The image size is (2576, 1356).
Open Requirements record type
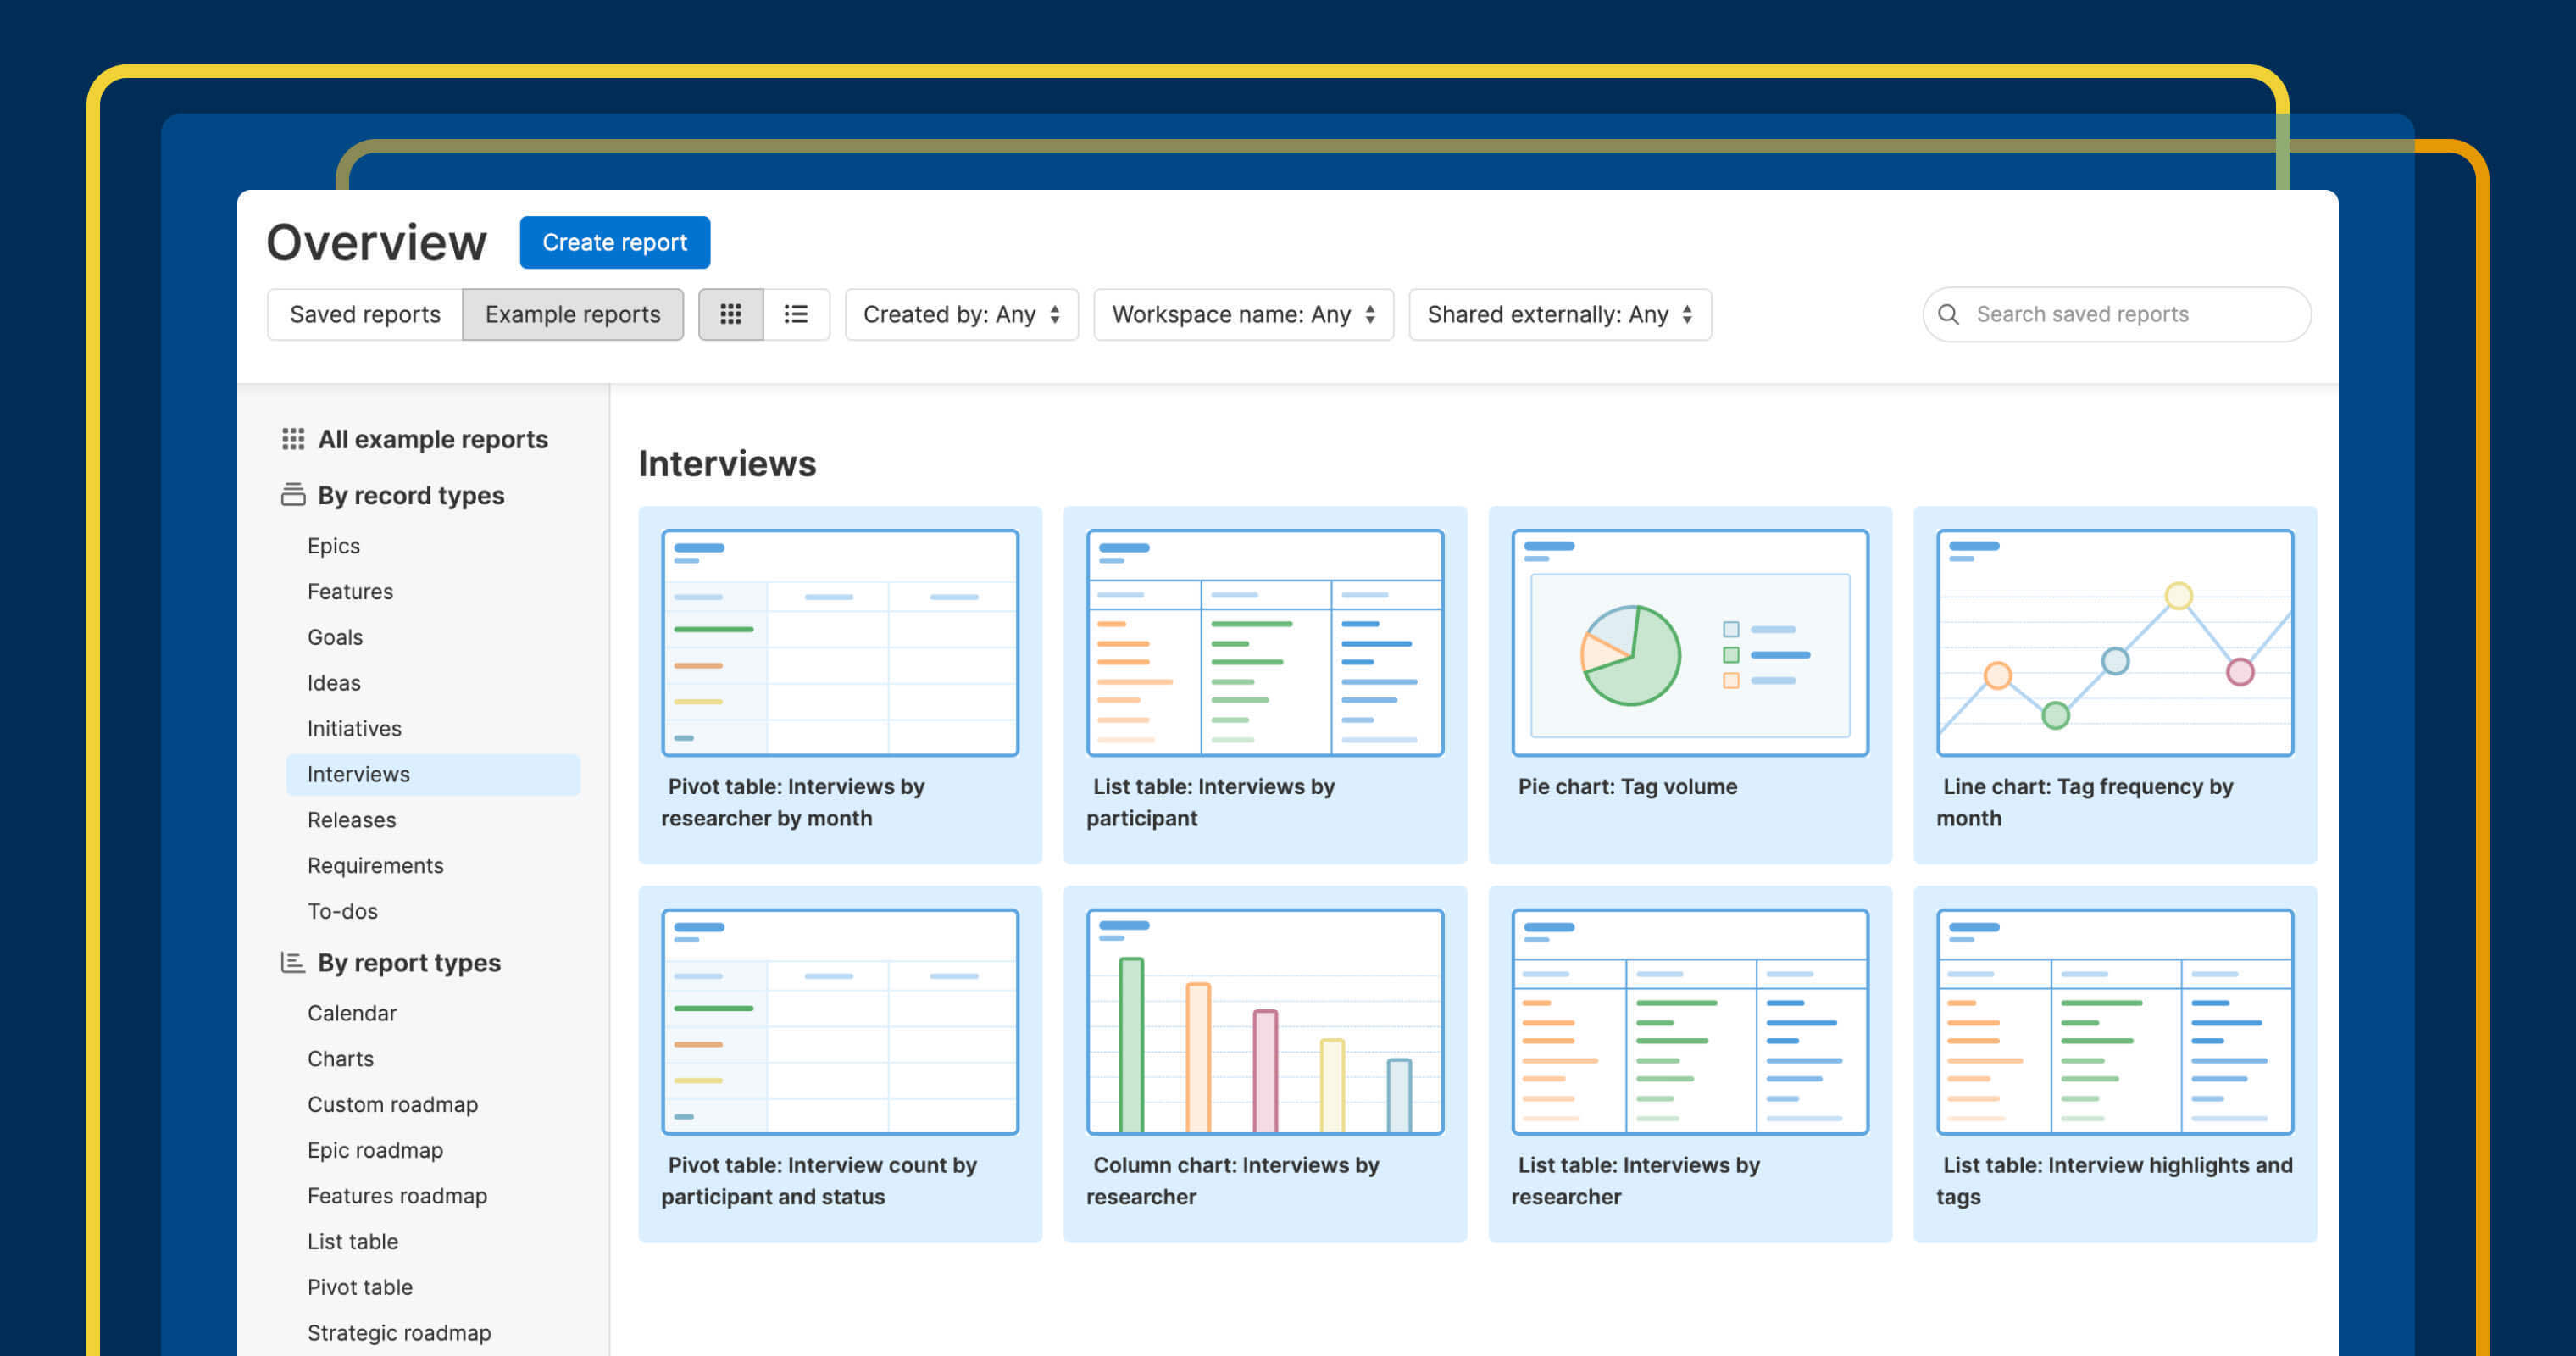click(375, 865)
